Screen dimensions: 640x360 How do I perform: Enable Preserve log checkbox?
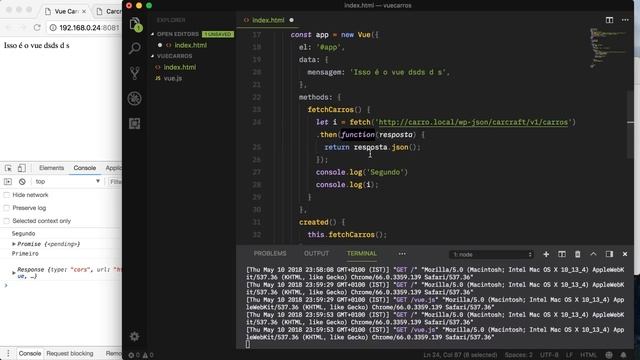[7, 208]
